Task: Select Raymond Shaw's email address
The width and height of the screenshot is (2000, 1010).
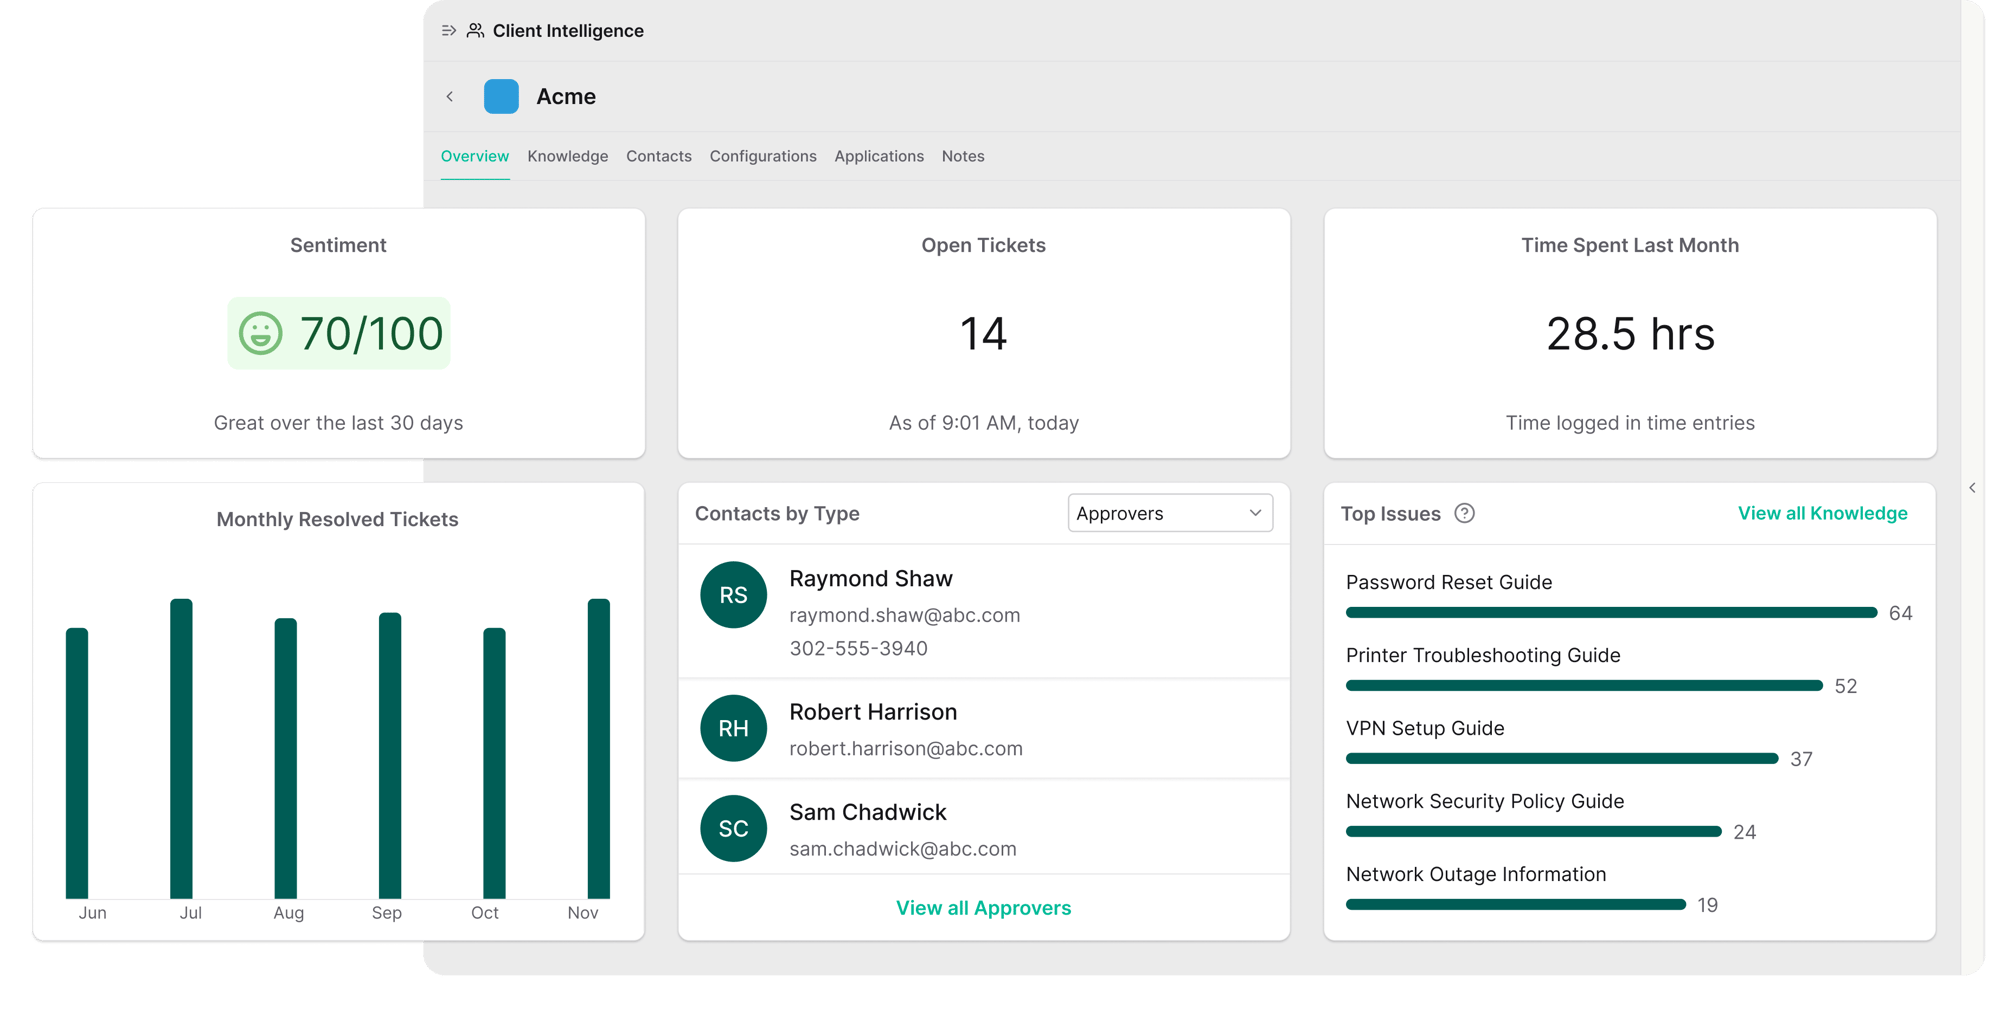Action: pos(905,615)
